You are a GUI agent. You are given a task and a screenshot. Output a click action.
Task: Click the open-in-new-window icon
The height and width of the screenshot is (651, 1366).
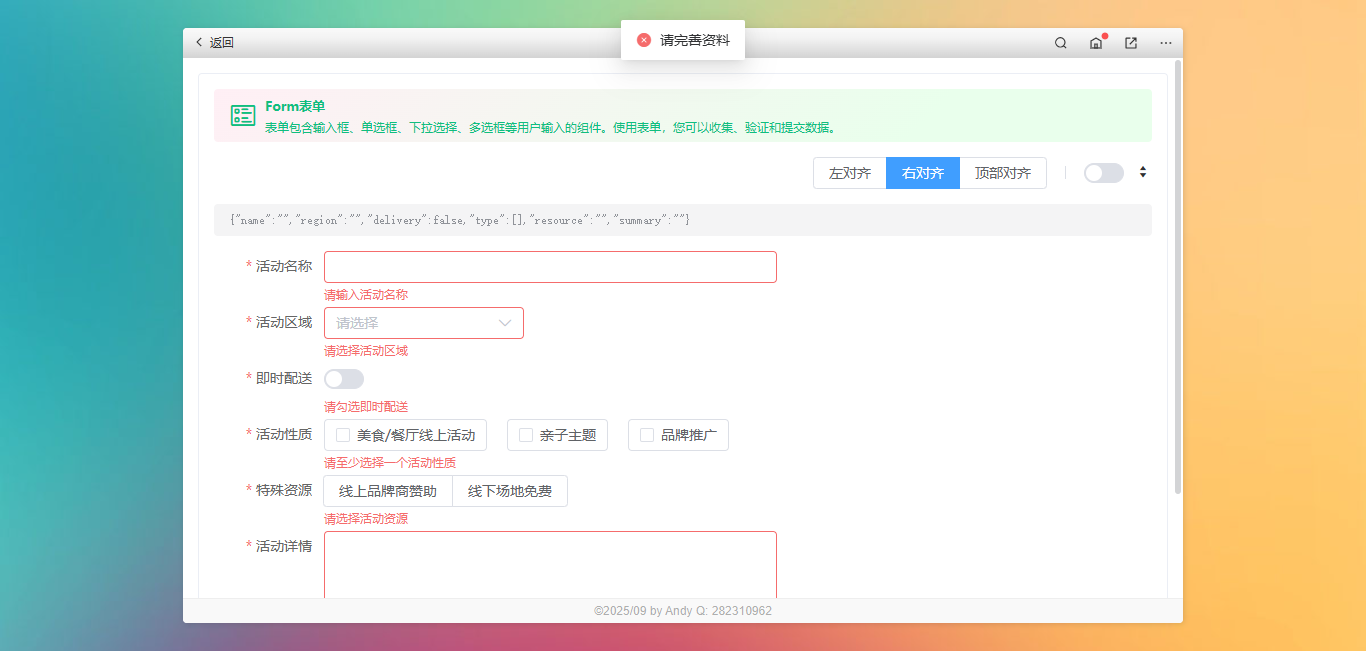(1130, 43)
